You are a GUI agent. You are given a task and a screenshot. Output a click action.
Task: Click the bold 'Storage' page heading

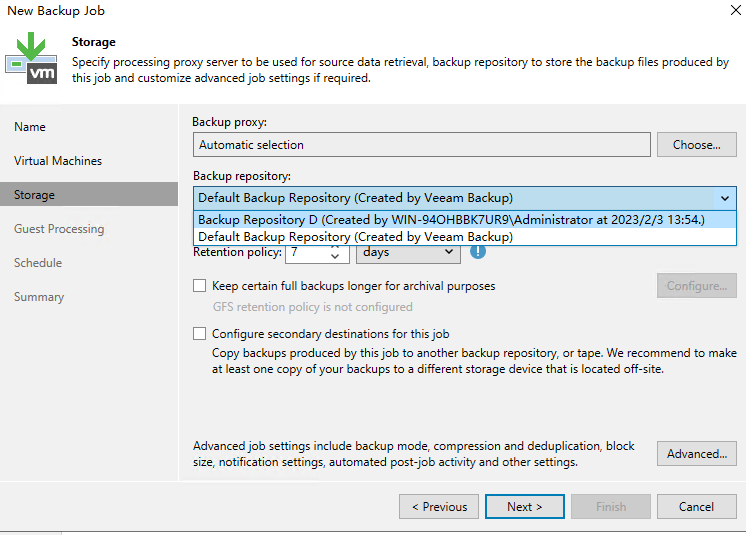pos(94,42)
